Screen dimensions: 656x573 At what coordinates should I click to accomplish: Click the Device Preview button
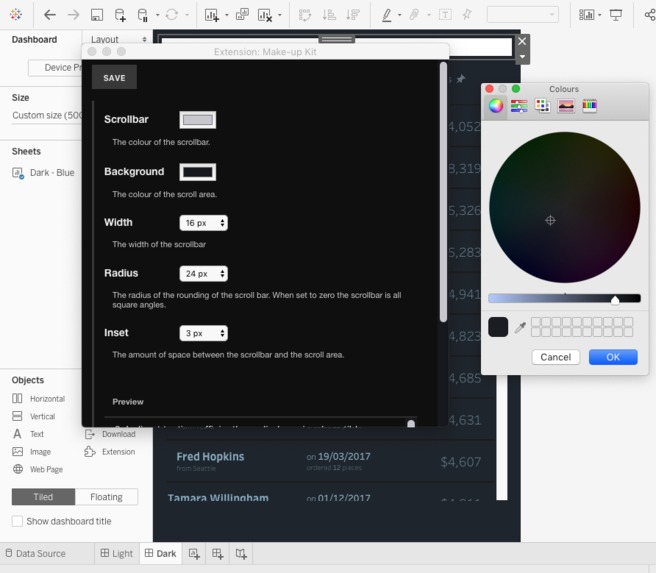click(55, 68)
